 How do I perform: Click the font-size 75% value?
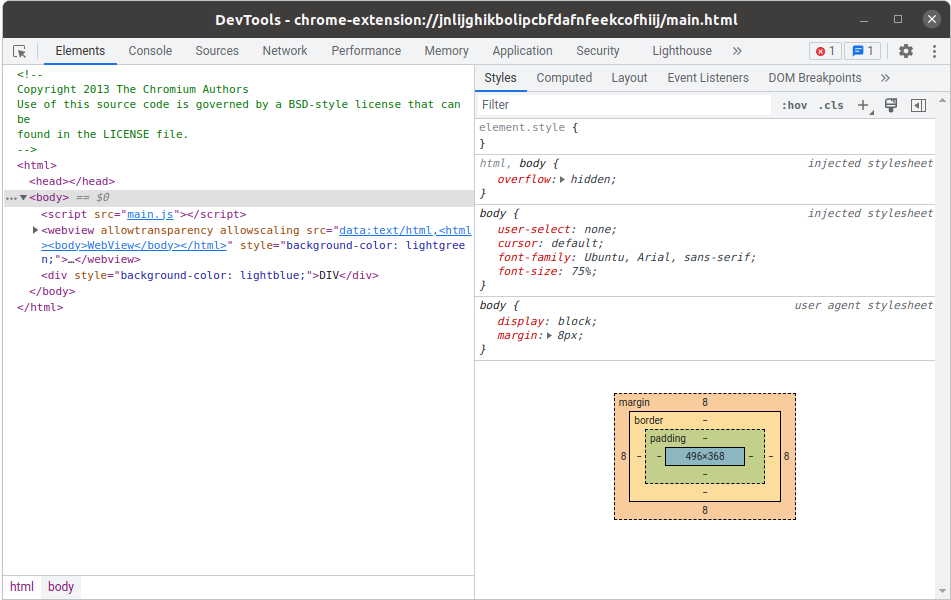tap(582, 271)
